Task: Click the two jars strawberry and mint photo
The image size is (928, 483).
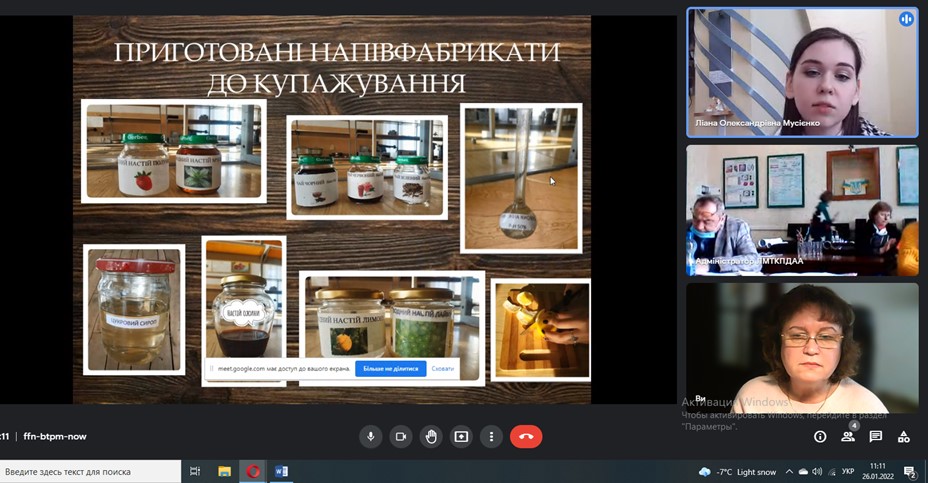Action: [x=173, y=151]
